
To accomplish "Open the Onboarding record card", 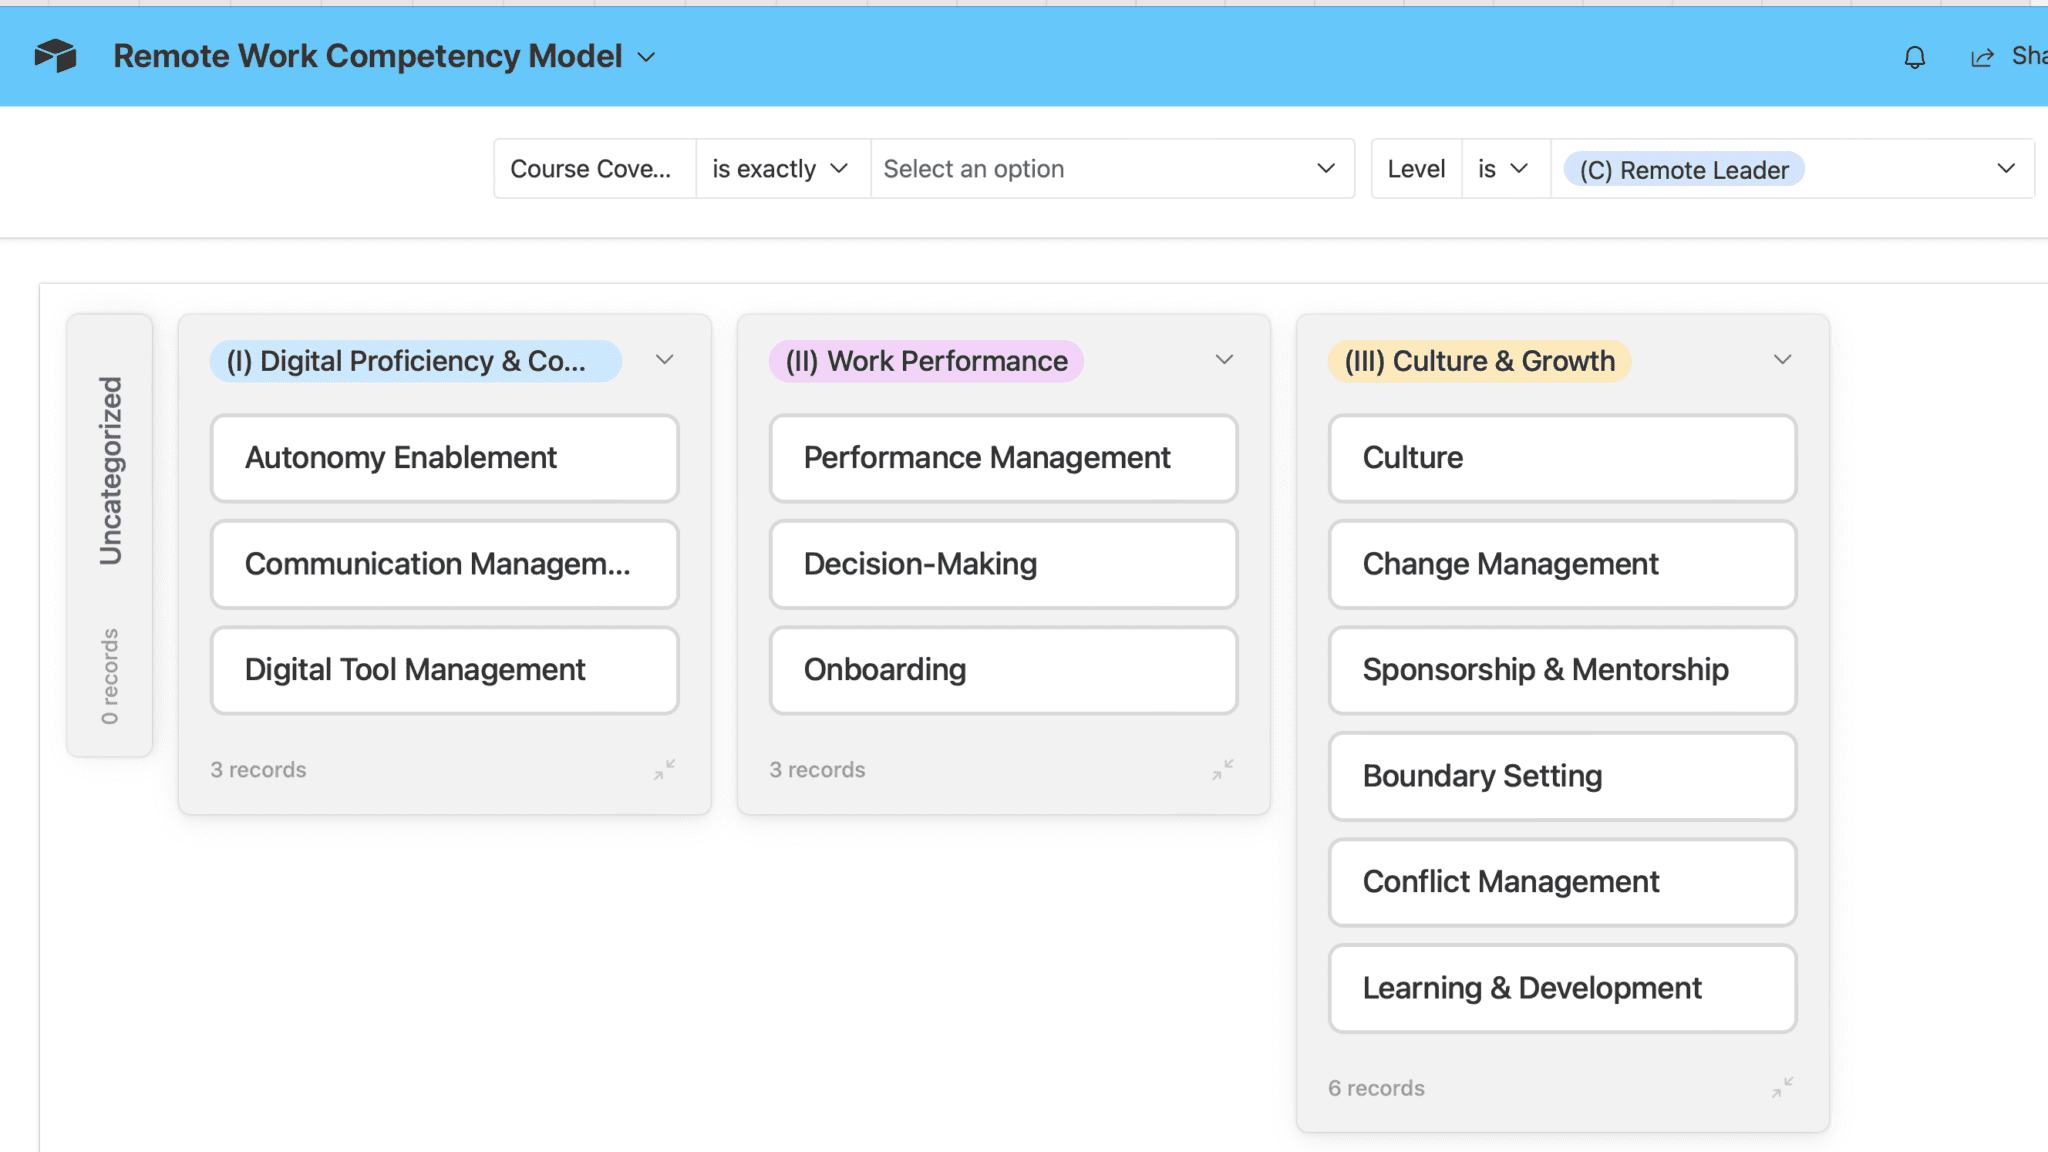I will [x=1002, y=670].
